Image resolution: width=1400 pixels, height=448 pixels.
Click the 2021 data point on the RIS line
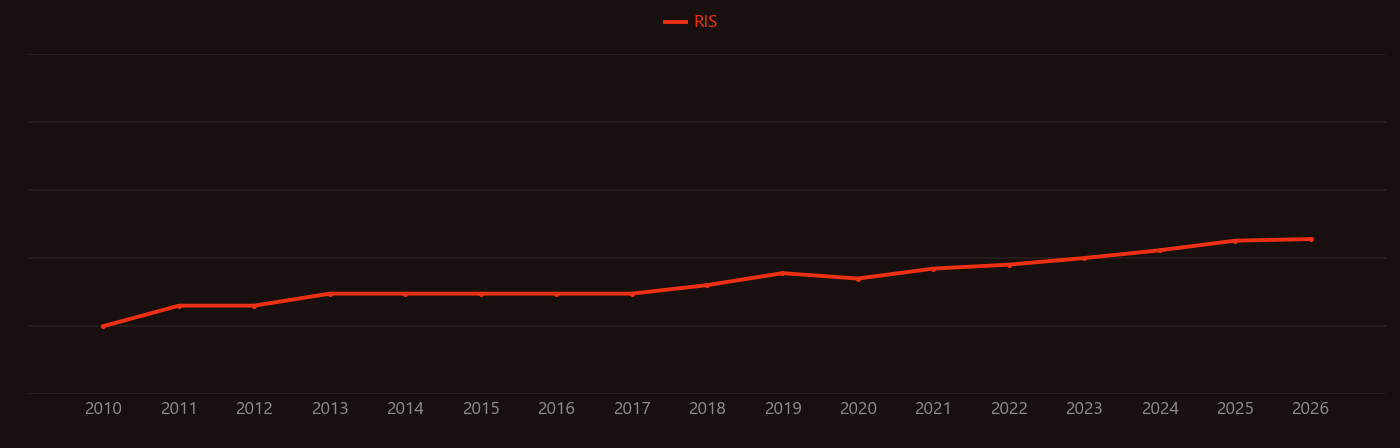[x=934, y=268]
